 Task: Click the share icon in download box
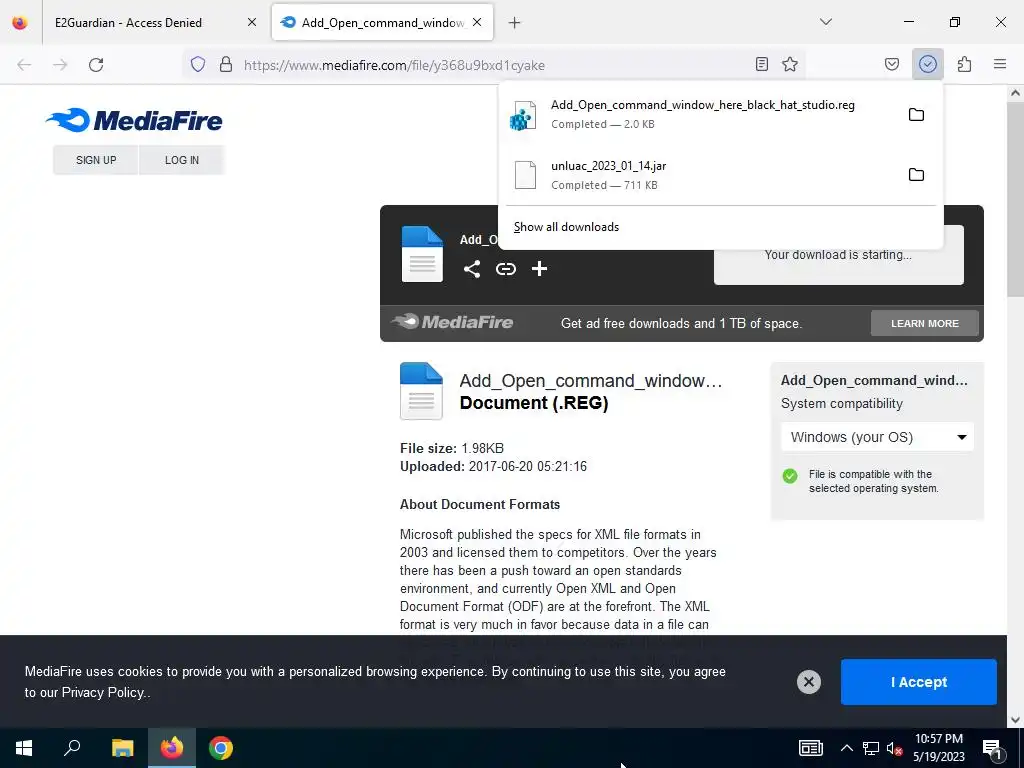[472, 269]
